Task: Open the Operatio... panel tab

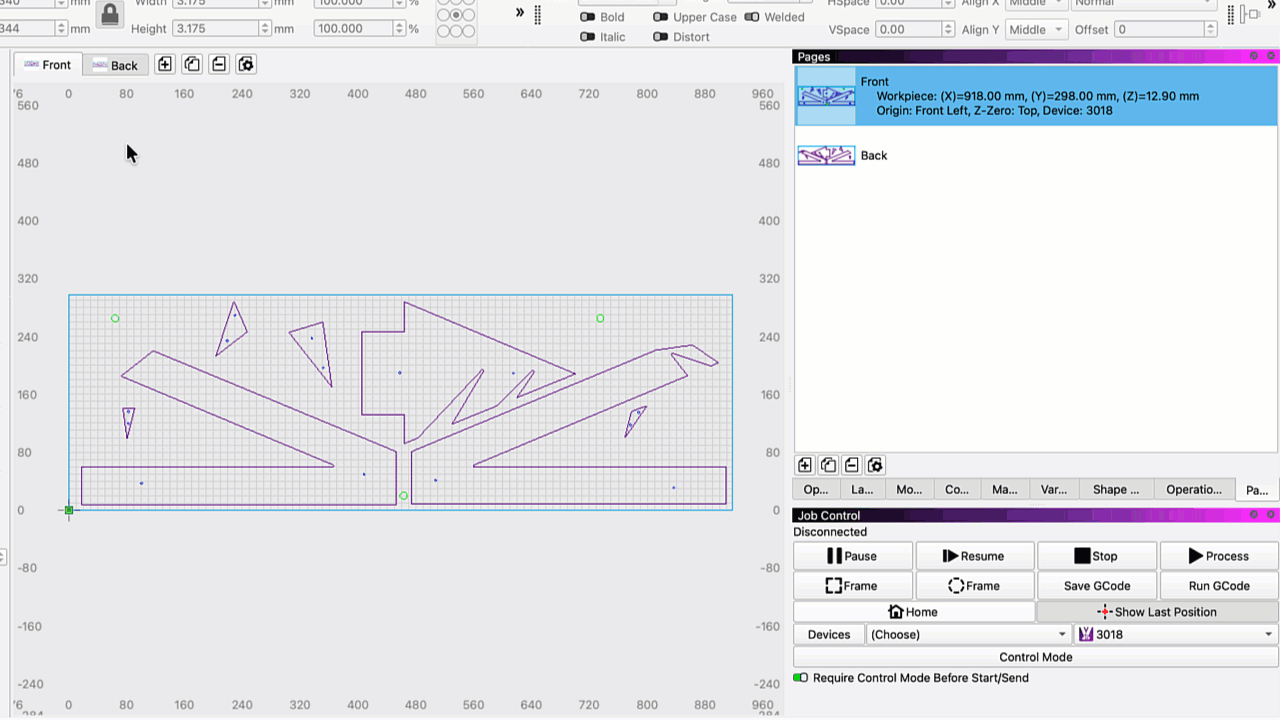Action: 1194,489
